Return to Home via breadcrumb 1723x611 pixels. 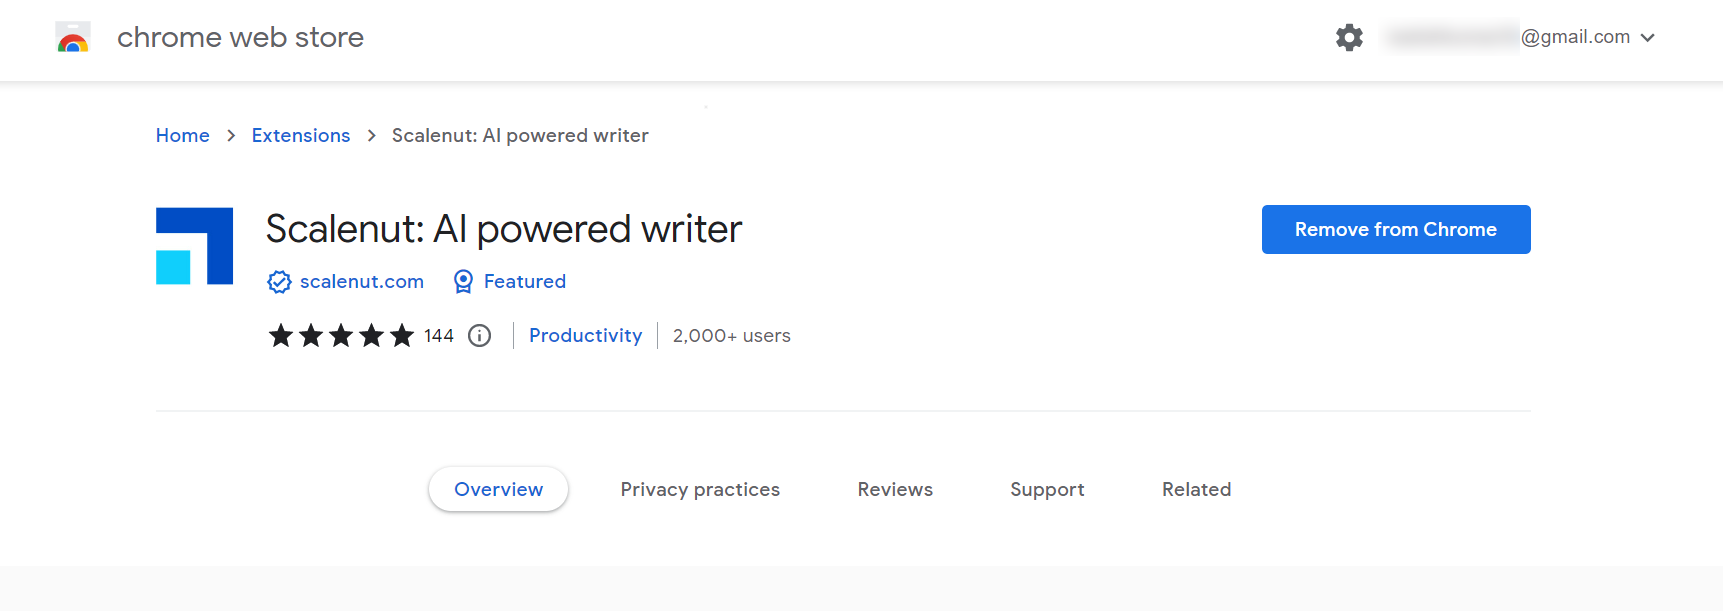[182, 135]
